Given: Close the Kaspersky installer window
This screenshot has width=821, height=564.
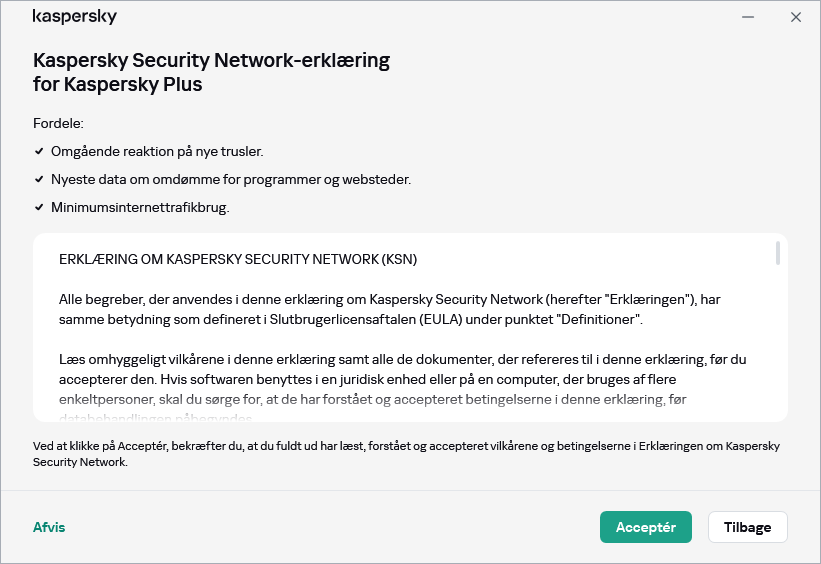Looking at the screenshot, I should [796, 17].
